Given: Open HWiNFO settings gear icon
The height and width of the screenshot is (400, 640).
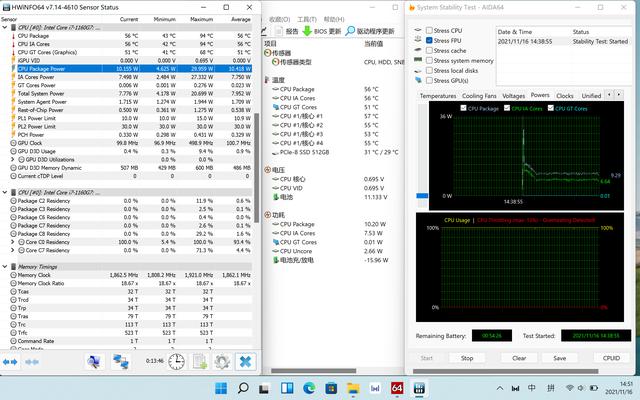Looking at the screenshot, I should coord(222,362).
